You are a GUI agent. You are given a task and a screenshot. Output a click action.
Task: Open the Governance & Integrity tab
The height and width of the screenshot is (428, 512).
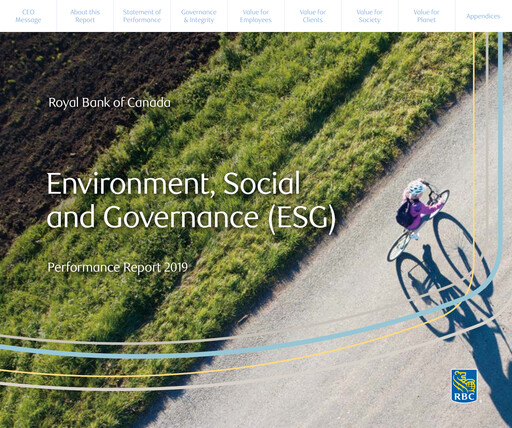tap(199, 16)
